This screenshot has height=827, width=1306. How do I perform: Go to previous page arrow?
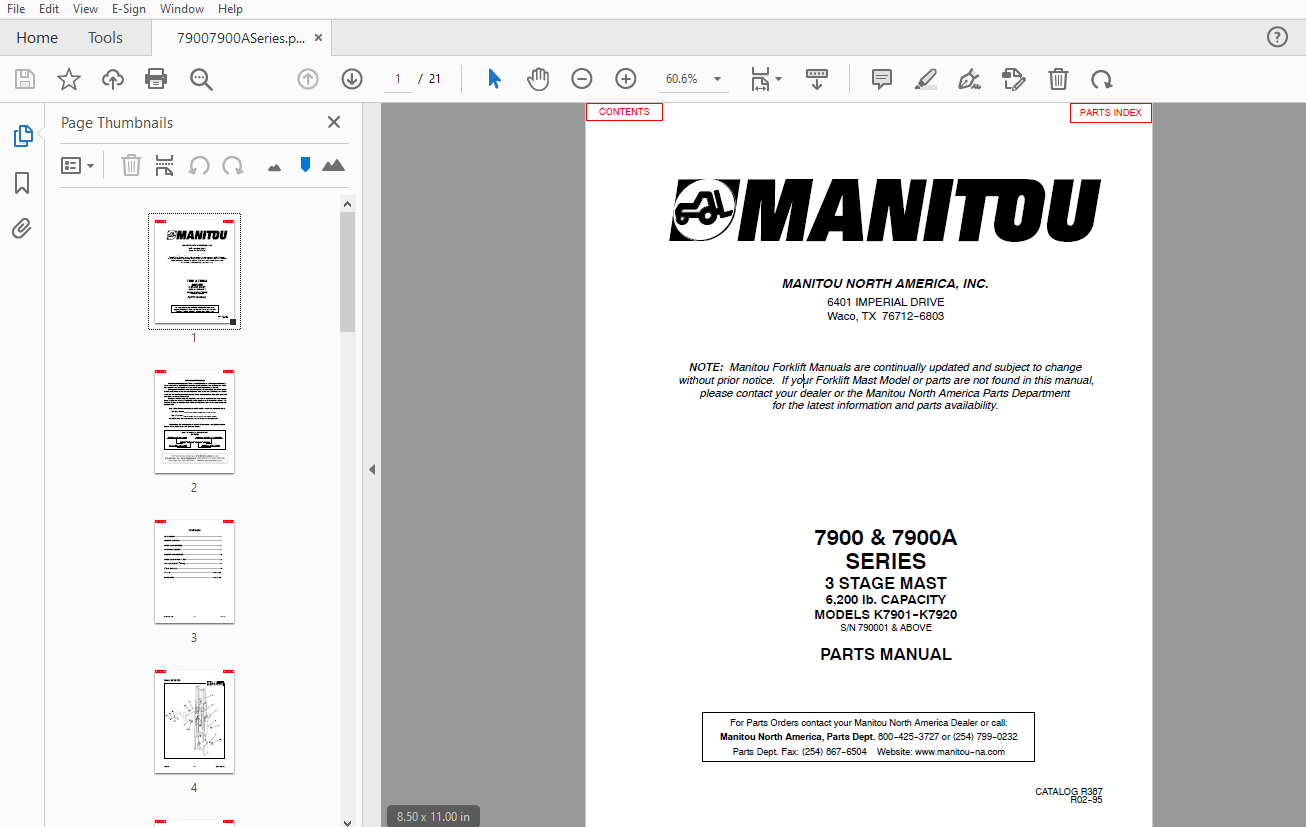pyautogui.click(x=308, y=79)
